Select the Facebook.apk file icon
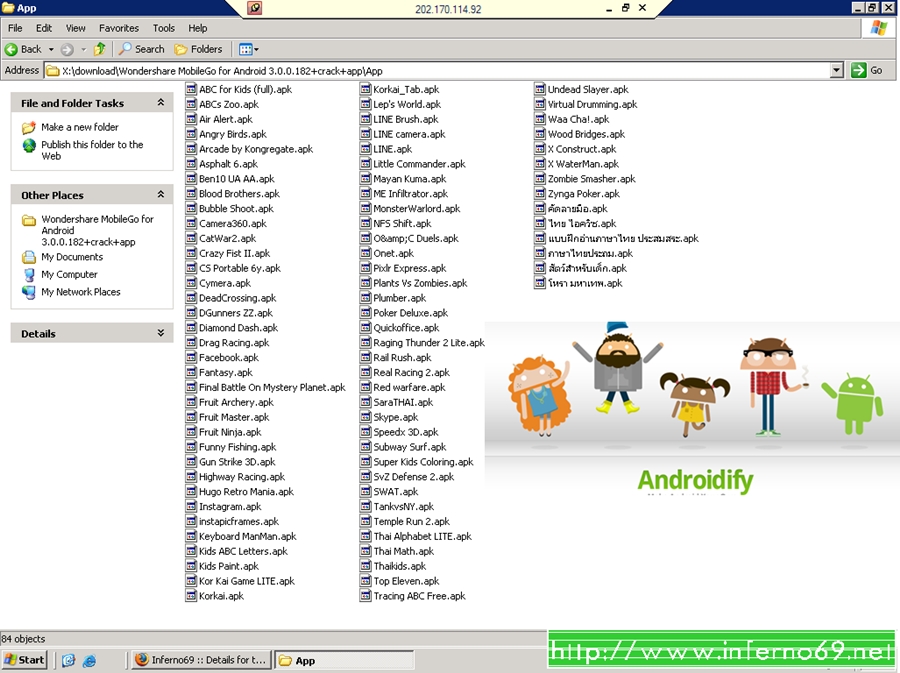The height and width of the screenshot is (673, 900). pos(191,357)
